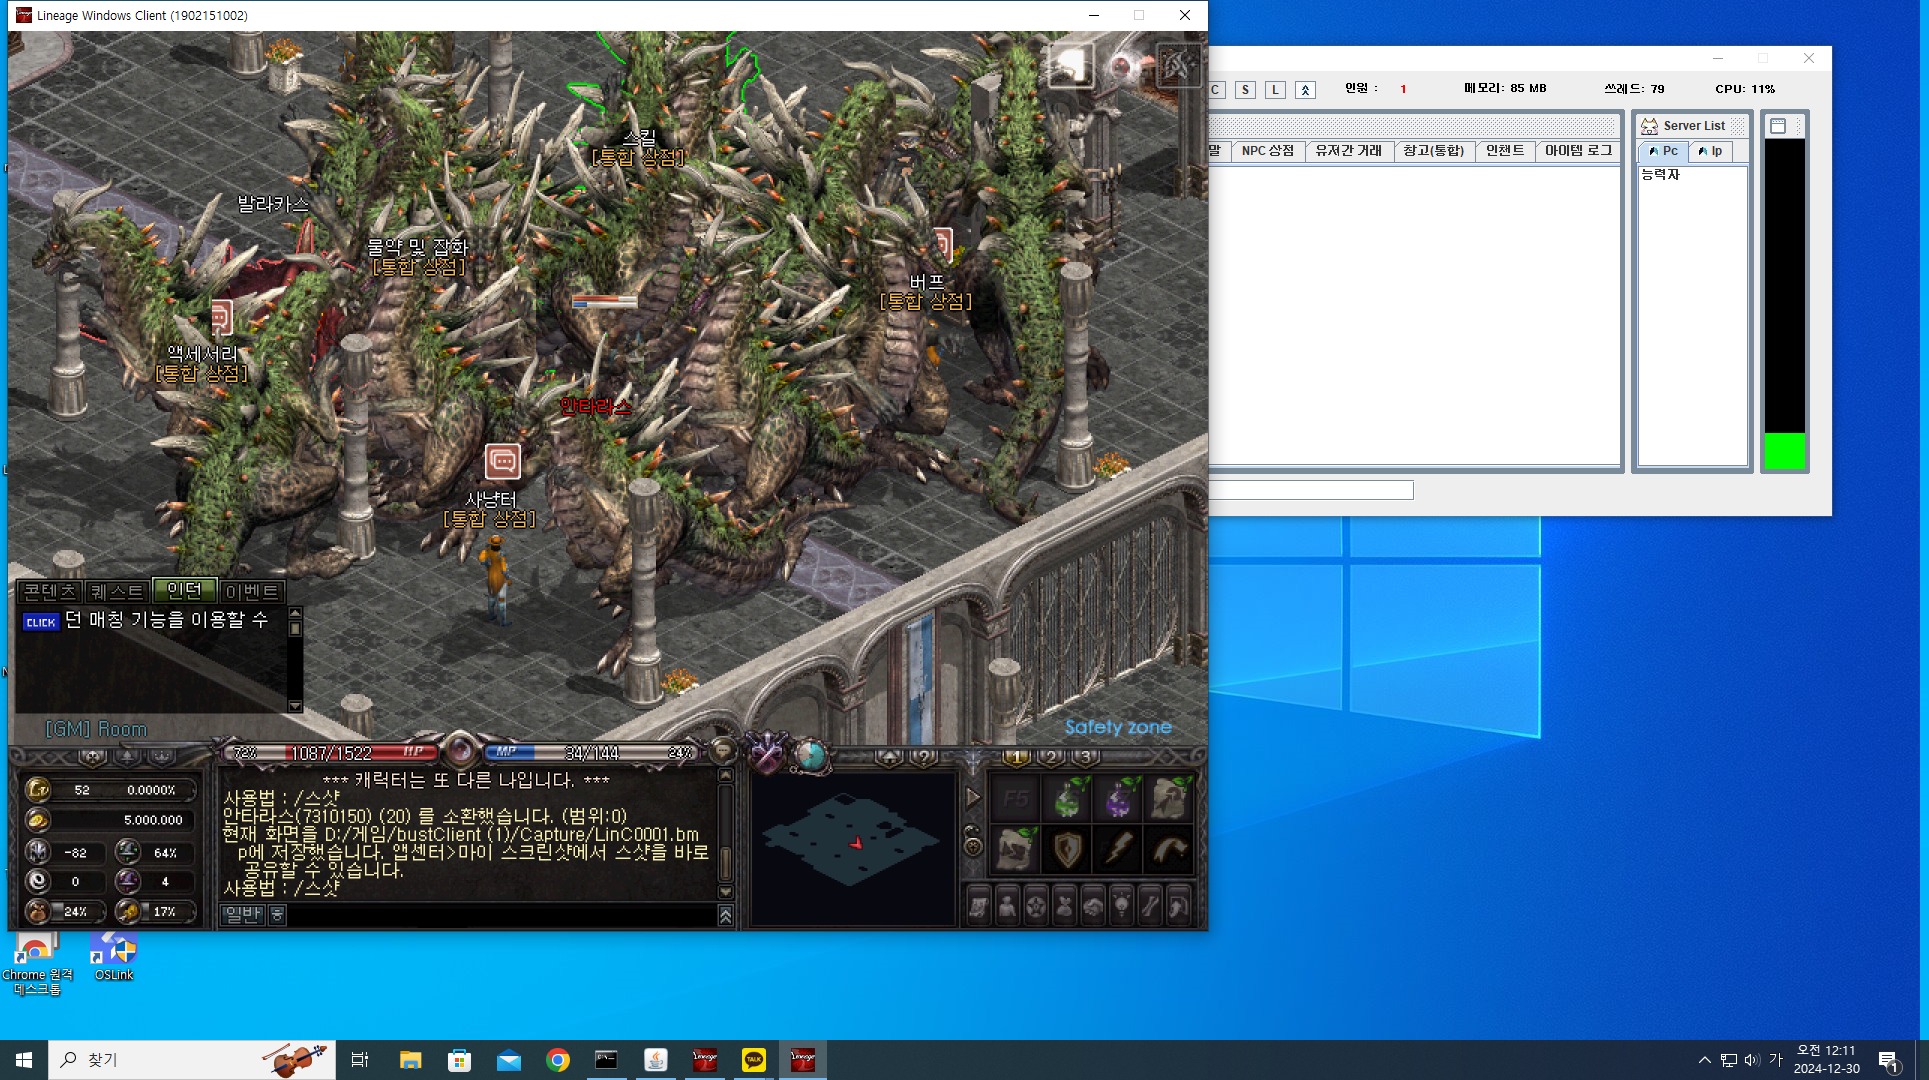
Task: Click notice panel scroll-up arrow
Action: coord(295,613)
